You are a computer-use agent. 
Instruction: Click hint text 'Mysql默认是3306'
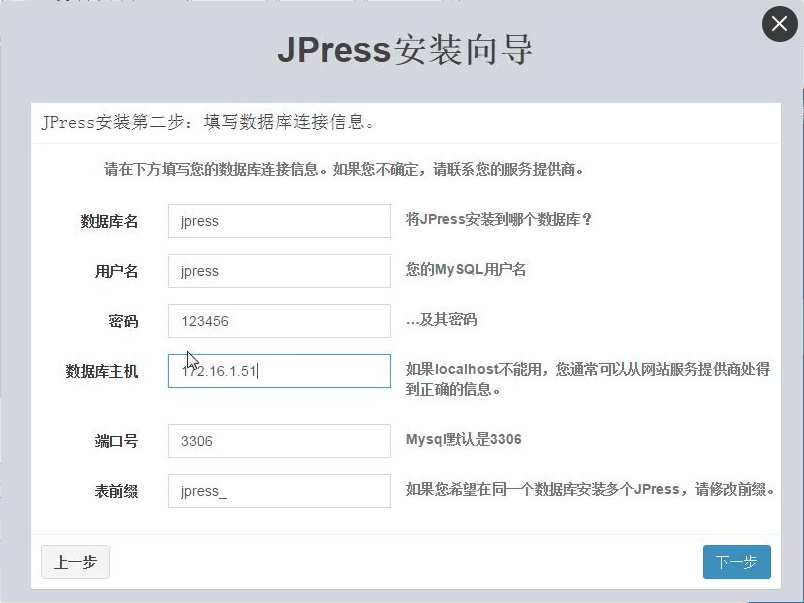464,439
